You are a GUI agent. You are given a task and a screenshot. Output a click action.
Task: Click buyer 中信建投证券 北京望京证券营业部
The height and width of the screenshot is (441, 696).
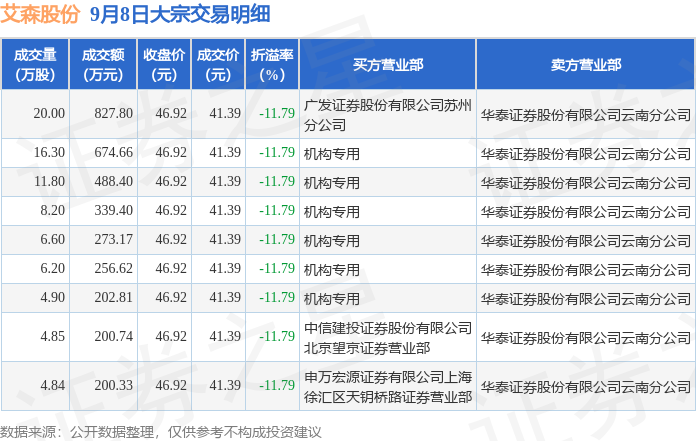(388, 338)
